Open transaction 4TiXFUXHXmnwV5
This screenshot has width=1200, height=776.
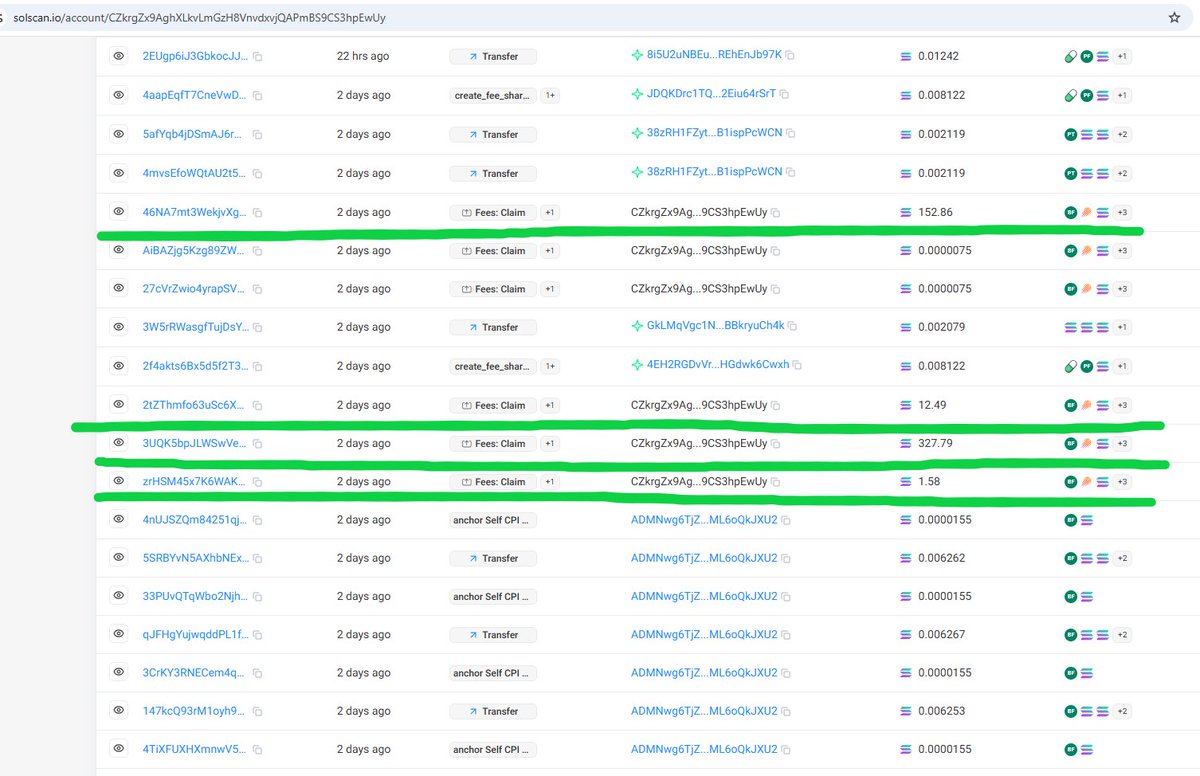[193, 749]
